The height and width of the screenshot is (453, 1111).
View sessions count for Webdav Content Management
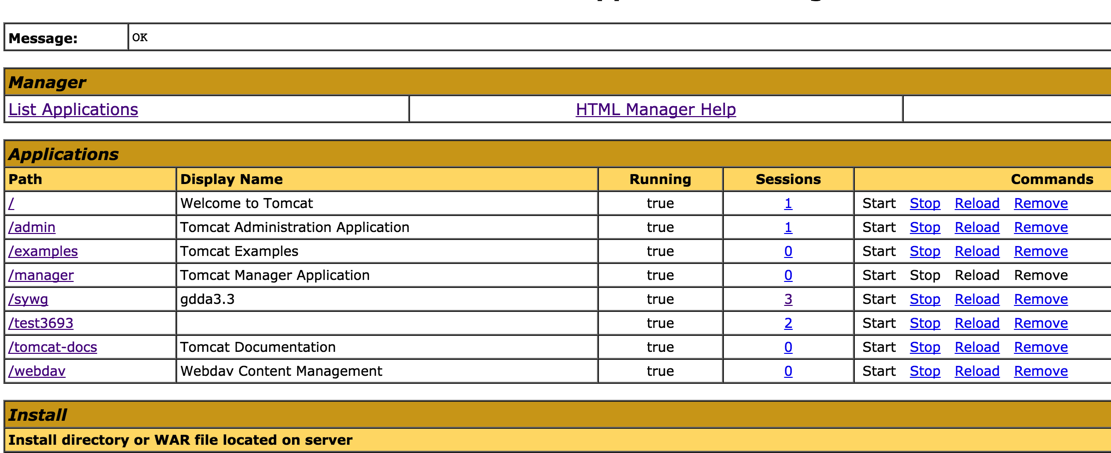[x=788, y=371]
